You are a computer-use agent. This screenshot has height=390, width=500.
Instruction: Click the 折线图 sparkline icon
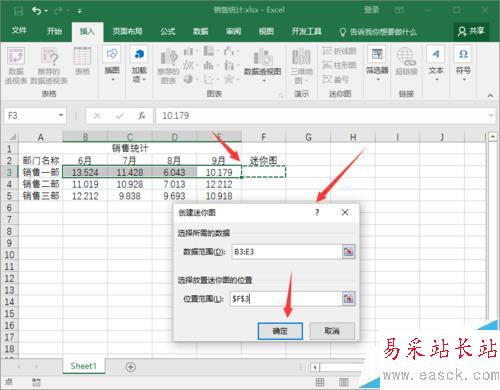click(x=339, y=51)
